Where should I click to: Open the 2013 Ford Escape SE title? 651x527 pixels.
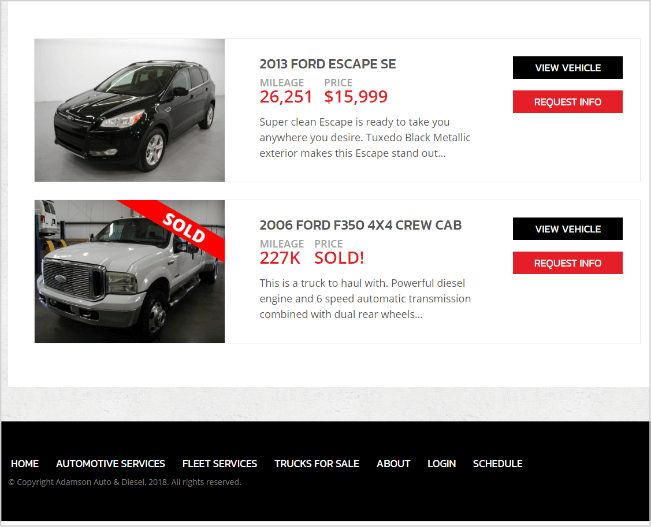tap(328, 64)
